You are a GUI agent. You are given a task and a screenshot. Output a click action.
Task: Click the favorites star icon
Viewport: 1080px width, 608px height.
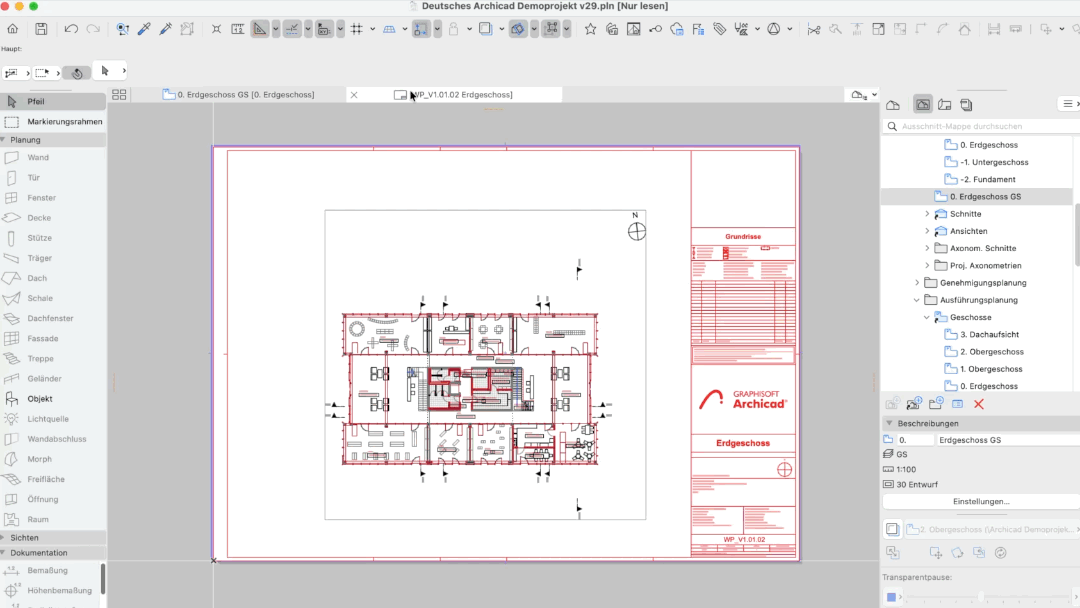[590, 29]
